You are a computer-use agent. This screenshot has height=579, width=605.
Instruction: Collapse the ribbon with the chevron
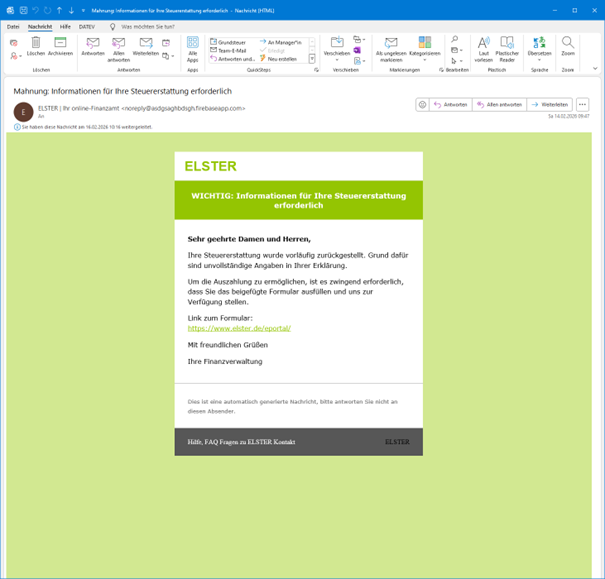click(595, 68)
